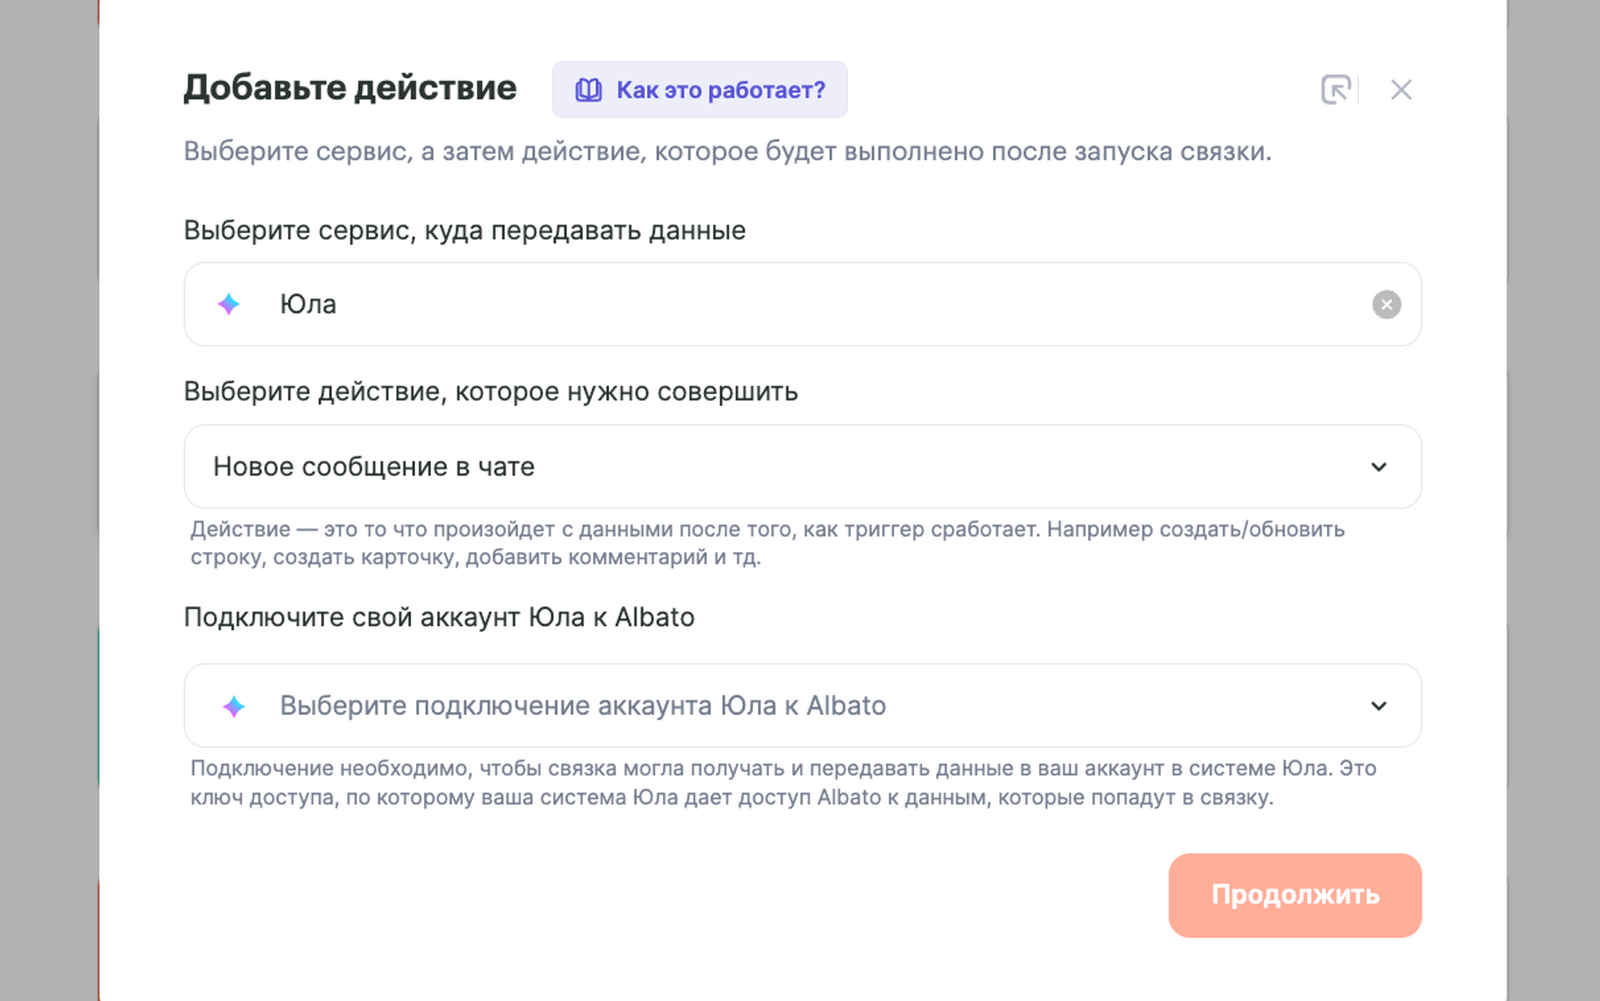Expand the account connection list via its chevron
Image resolution: width=1600 pixels, height=1001 pixels.
click(x=1379, y=706)
